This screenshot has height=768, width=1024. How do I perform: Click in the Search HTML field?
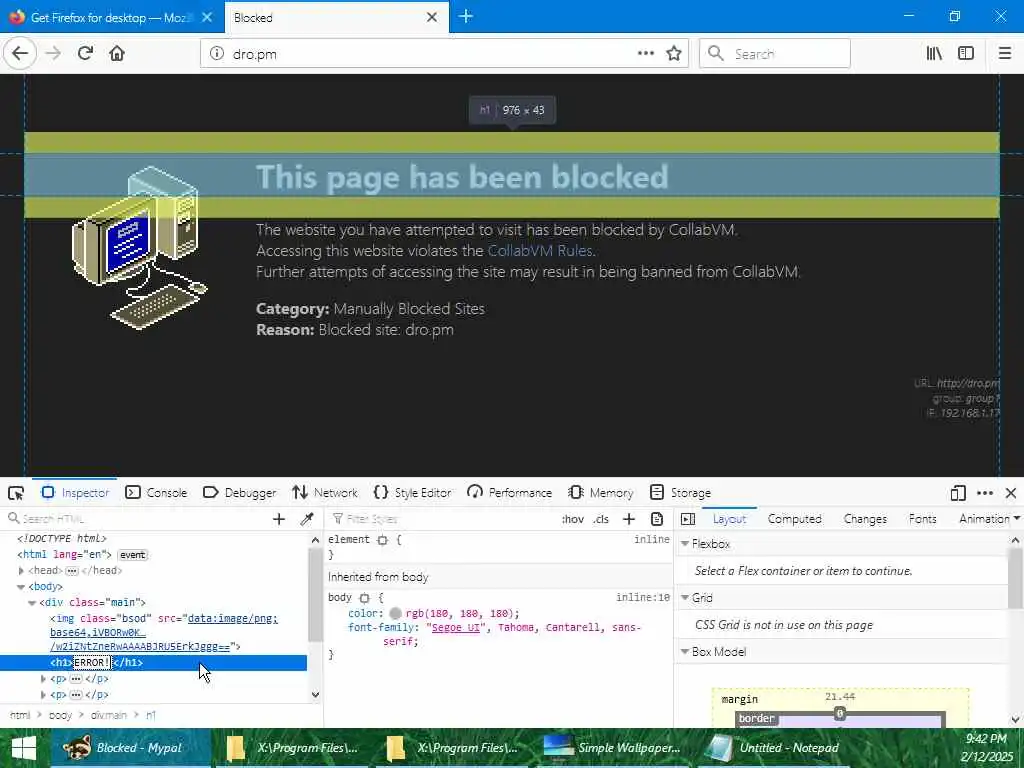tap(137, 519)
